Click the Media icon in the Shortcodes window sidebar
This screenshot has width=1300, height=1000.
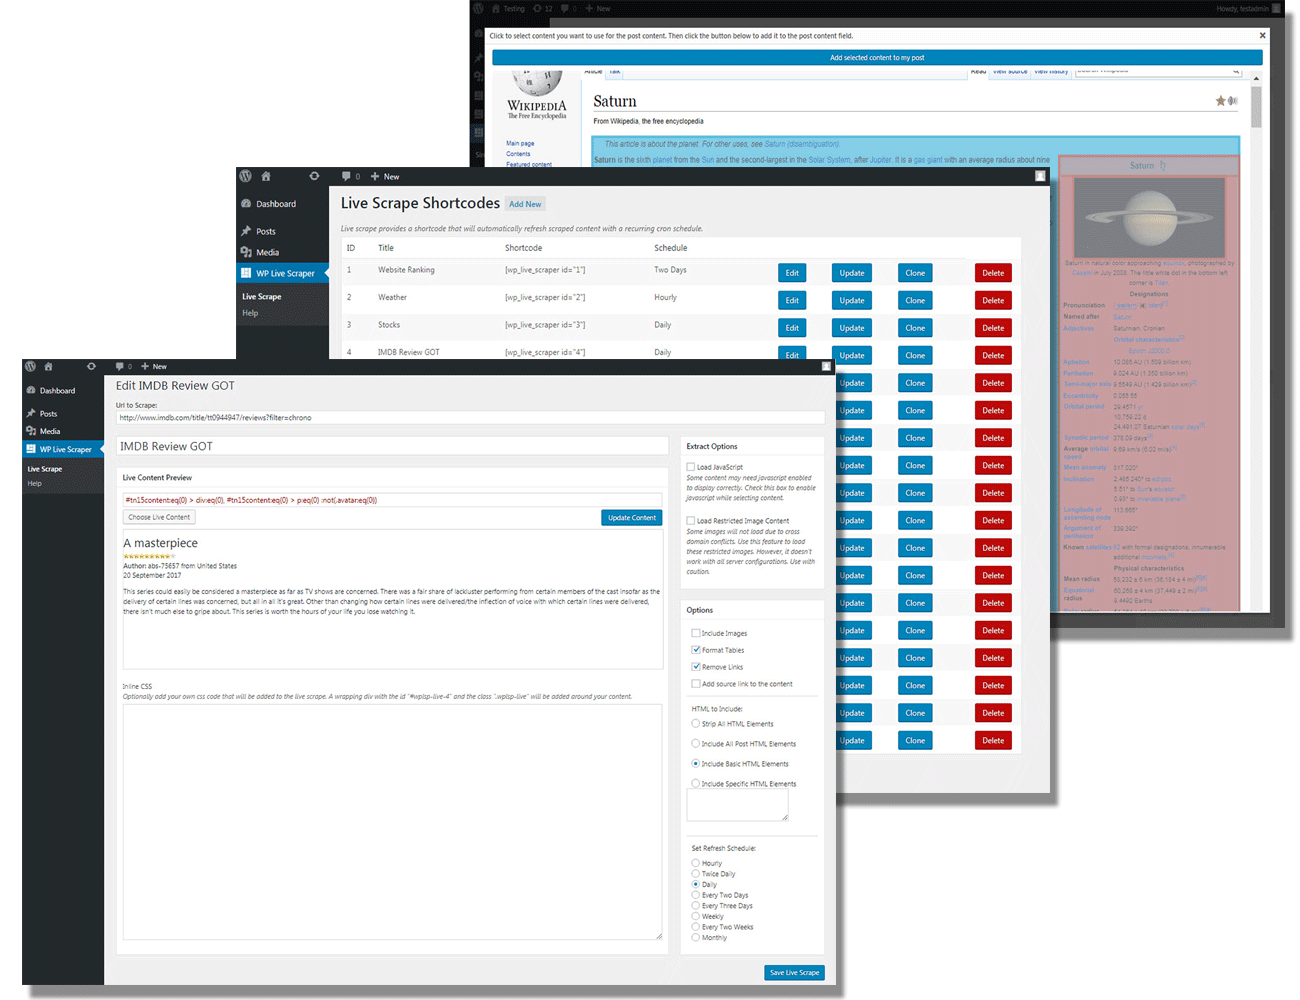(x=246, y=252)
